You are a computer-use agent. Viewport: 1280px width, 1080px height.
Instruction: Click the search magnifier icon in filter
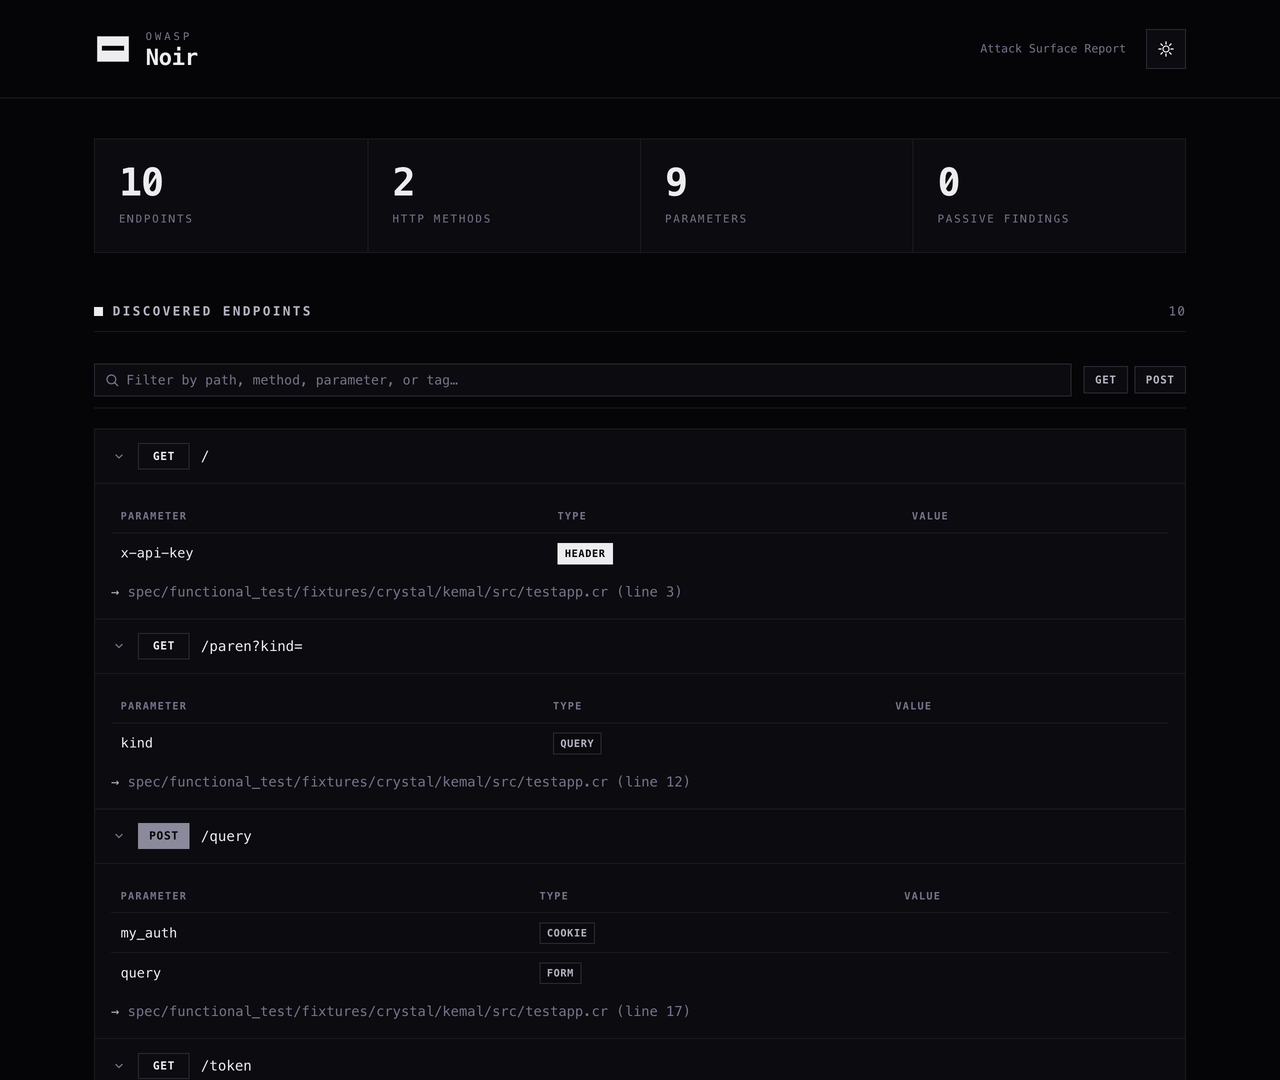coord(112,380)
